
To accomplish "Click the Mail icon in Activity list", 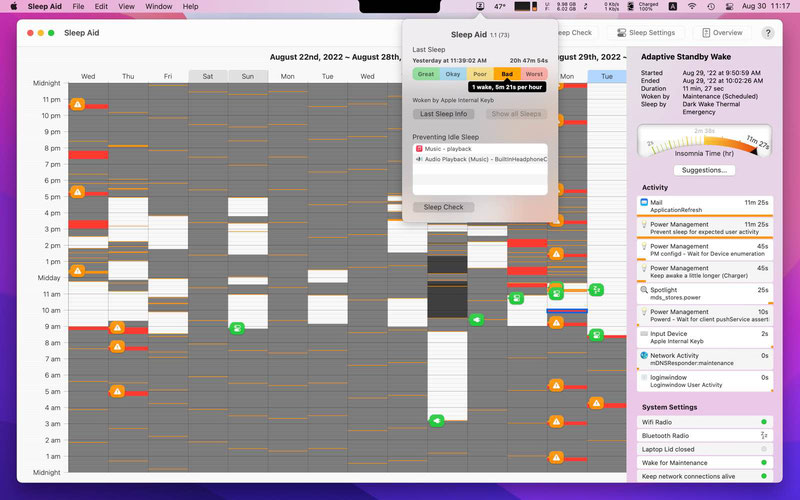I will click(x=644, y=202).
